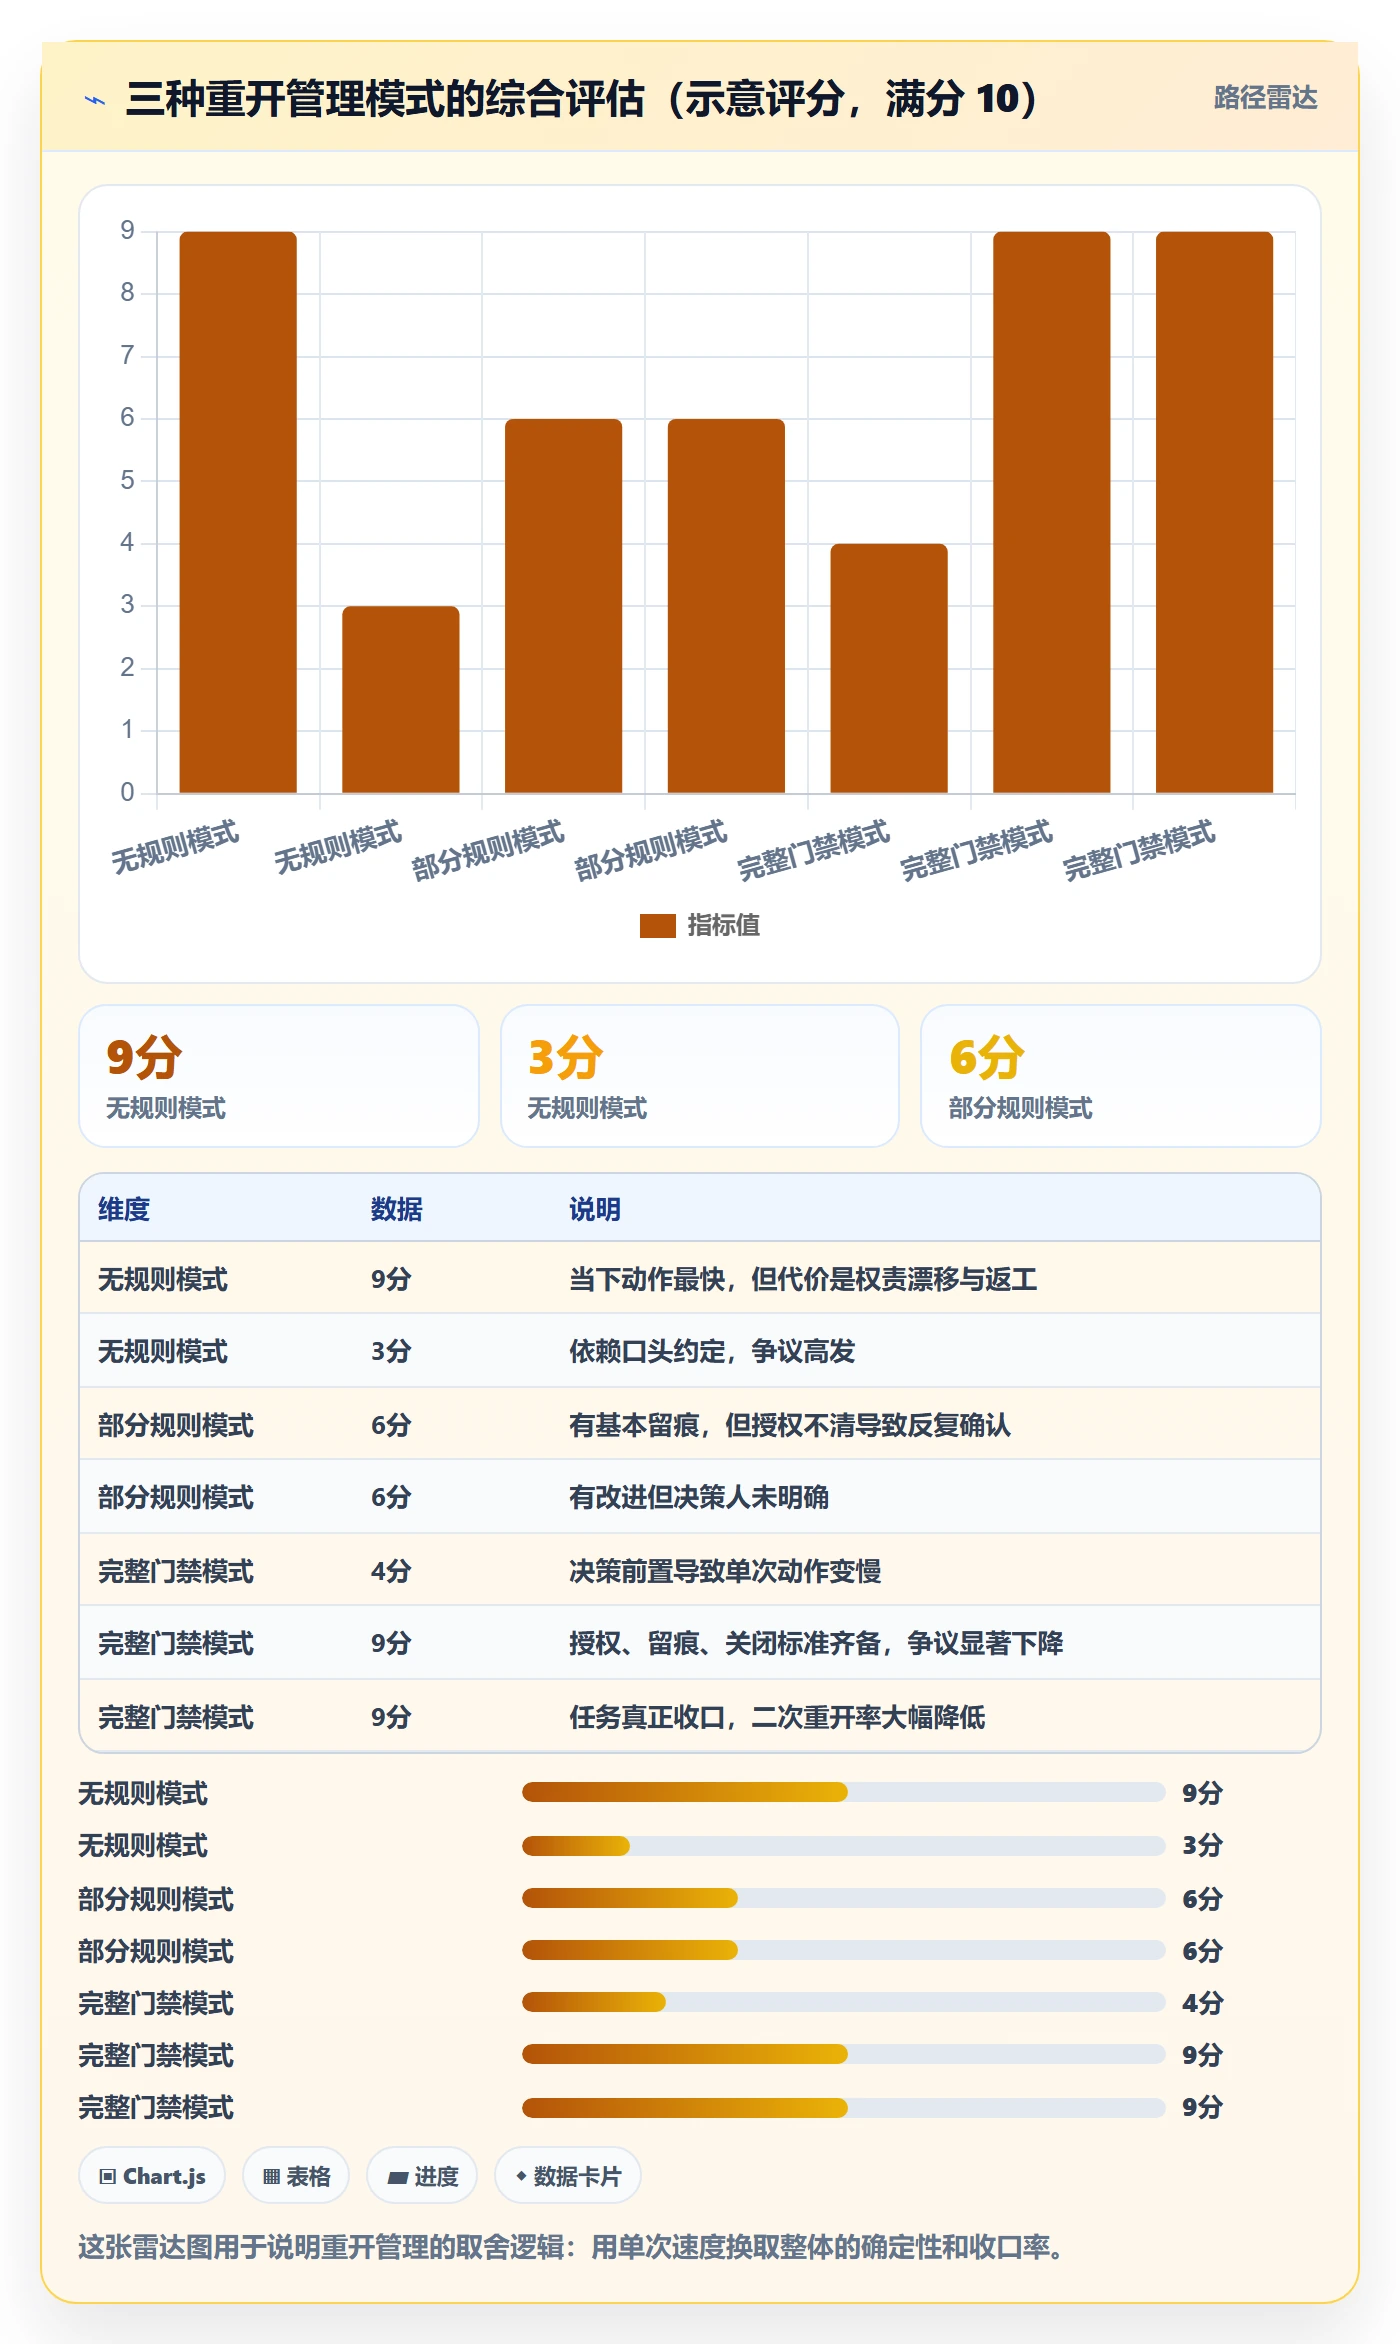This screenshot has width=1400, height=2344.
Task: Select the chart bar with value 4
Action: click(889, 668)
